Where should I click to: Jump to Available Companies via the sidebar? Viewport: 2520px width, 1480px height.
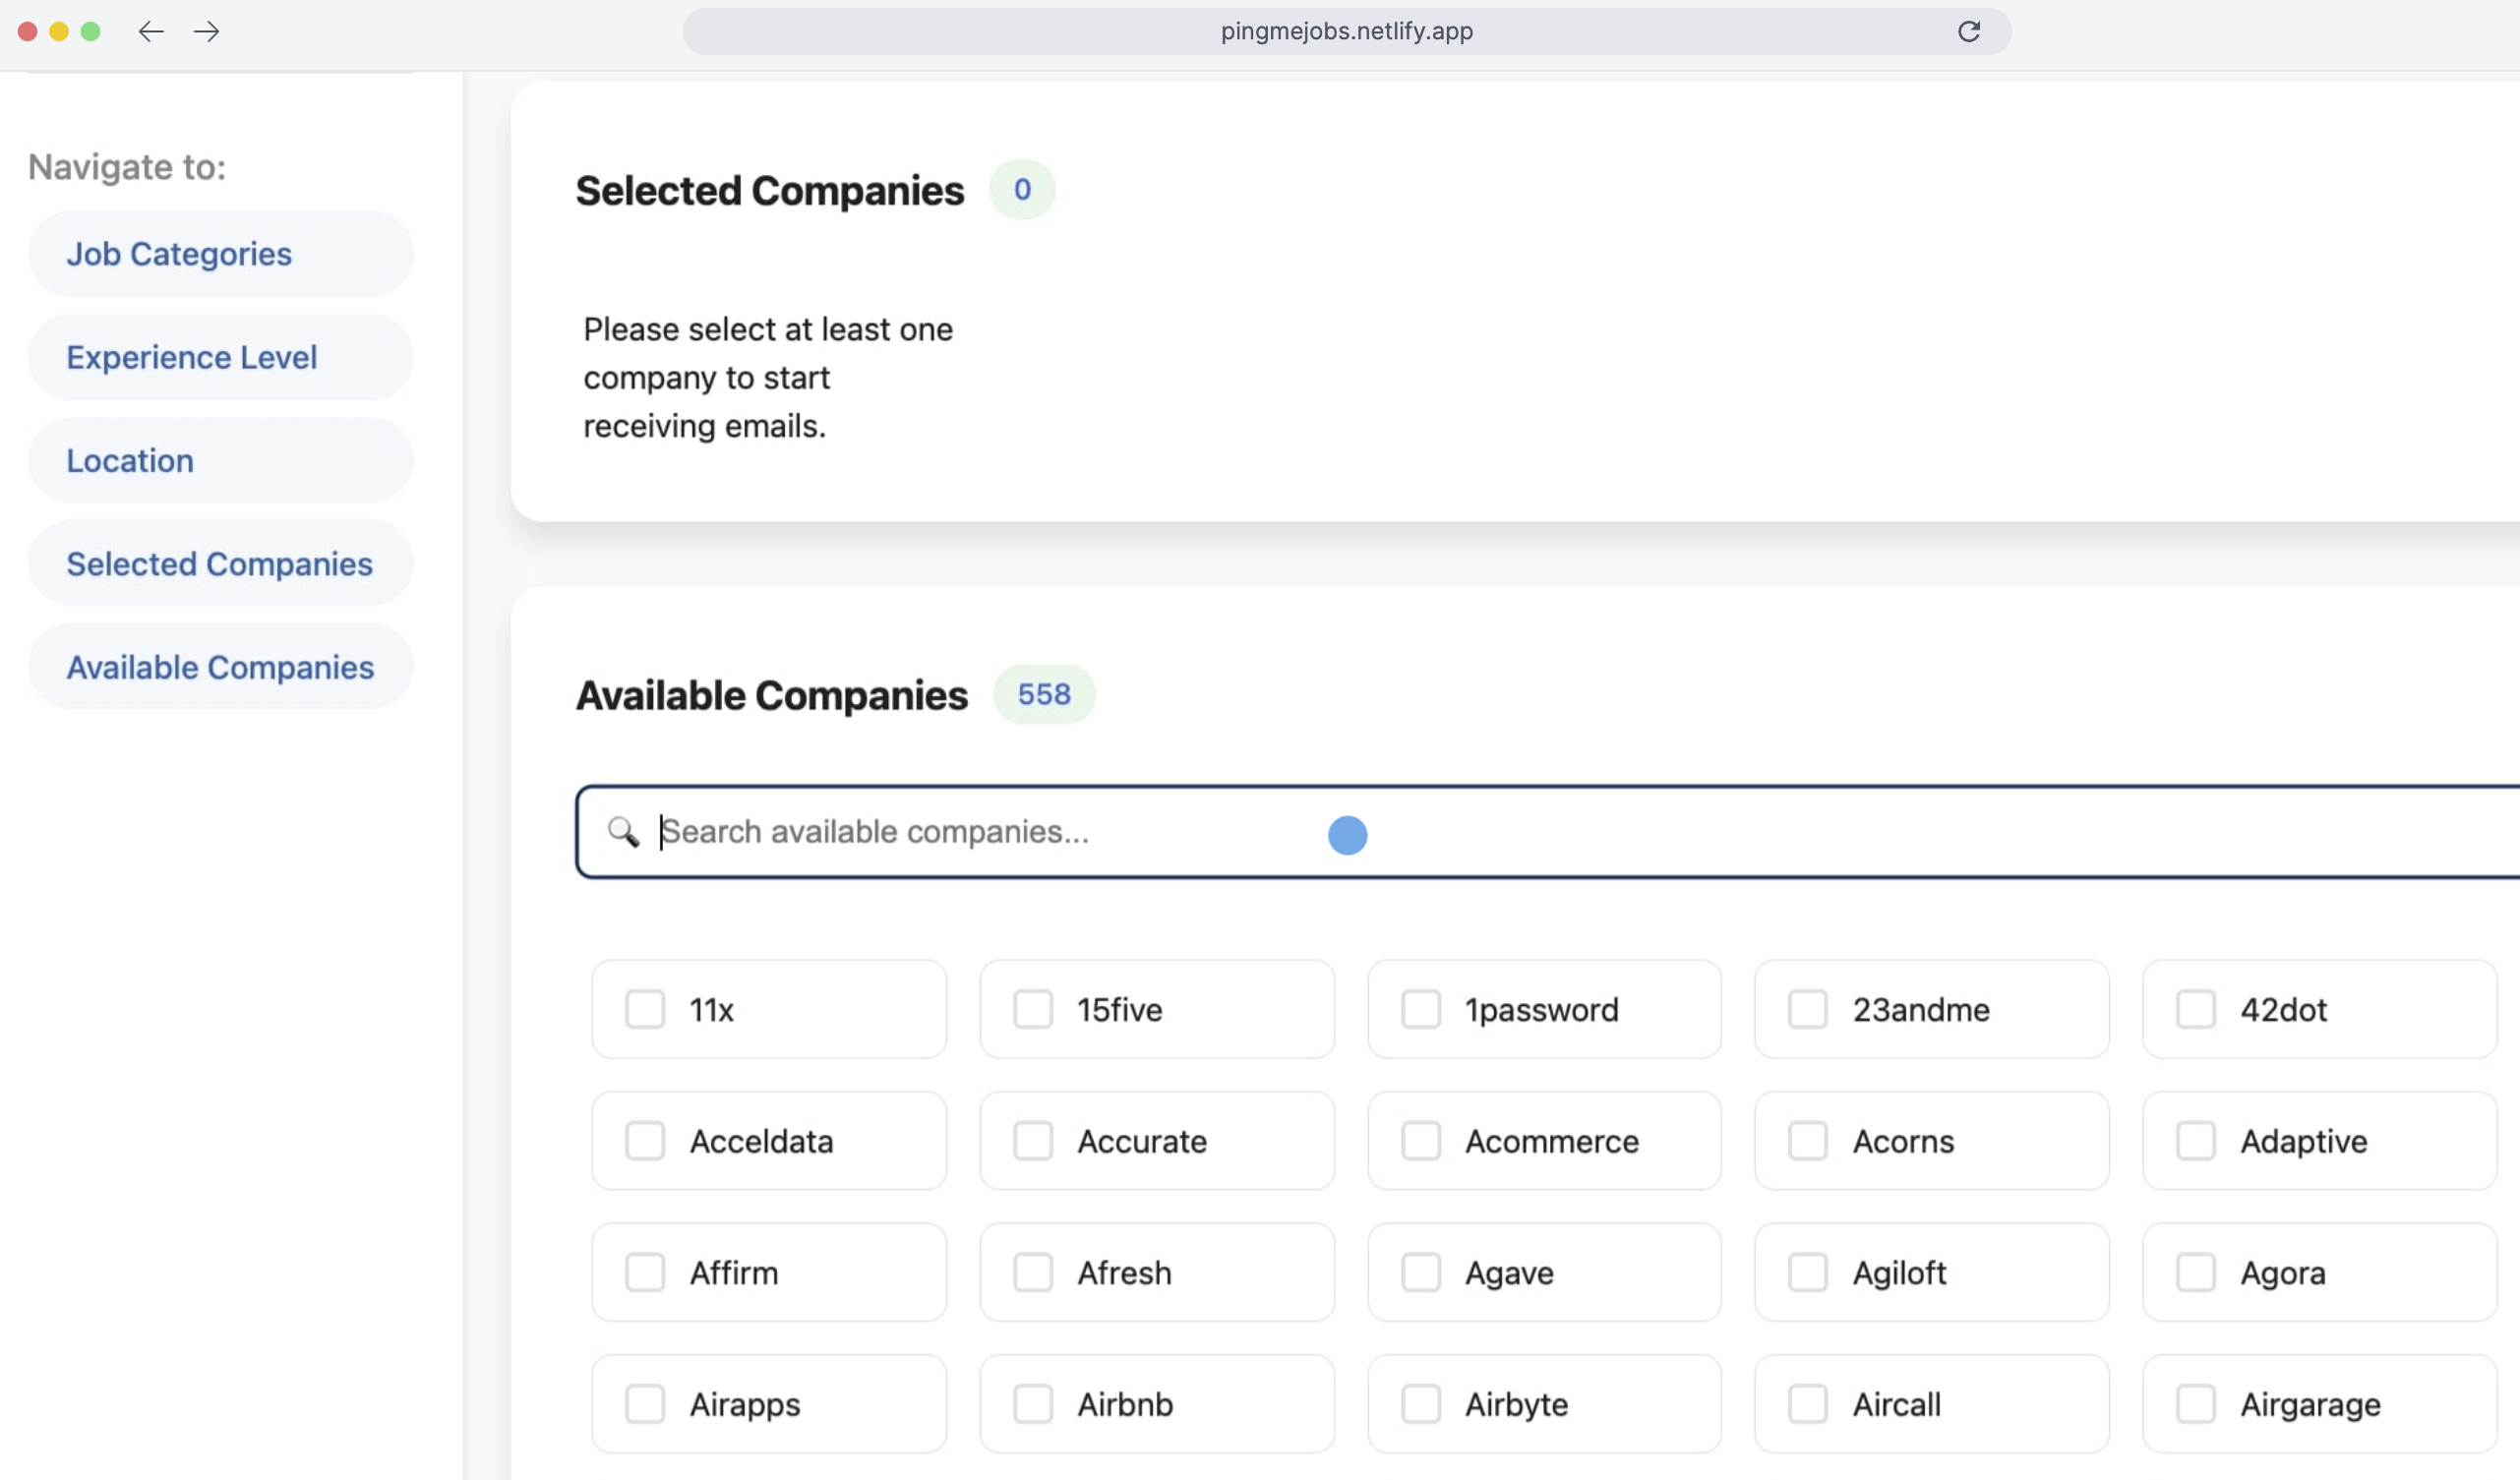tap(220, 667)
